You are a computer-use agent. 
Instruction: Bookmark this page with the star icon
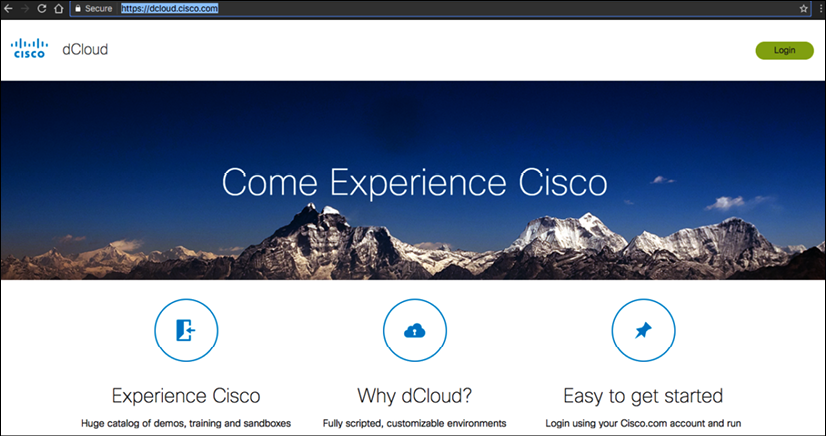tap(803, 8)
